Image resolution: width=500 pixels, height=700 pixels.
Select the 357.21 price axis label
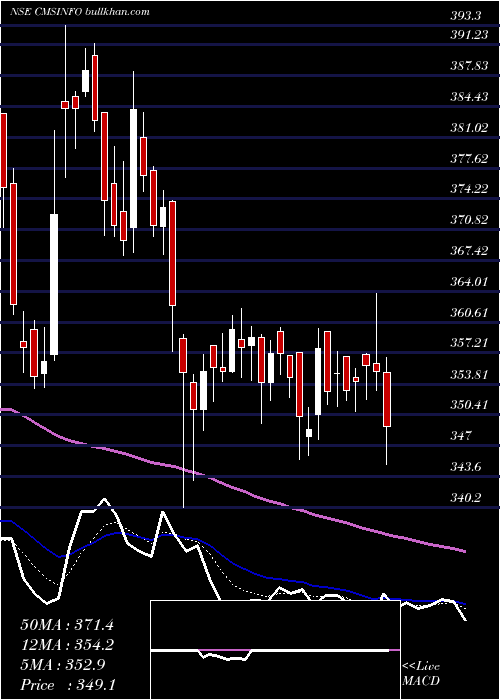point(469,342)
